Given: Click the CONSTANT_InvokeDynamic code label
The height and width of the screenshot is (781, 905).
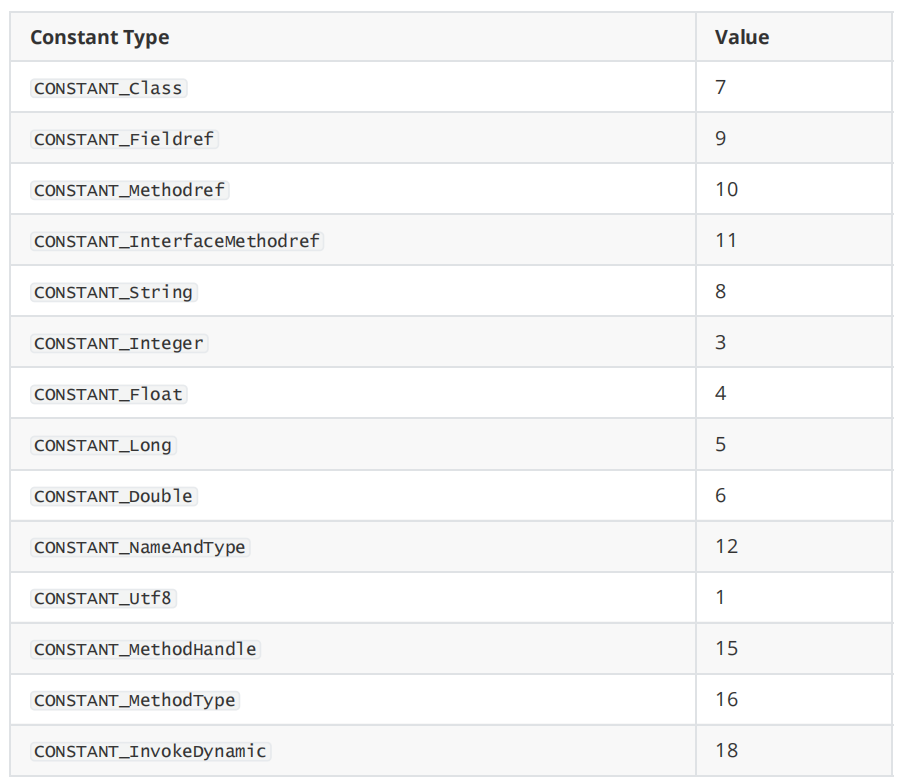Looking at the screenshot, I should (150, 751).
